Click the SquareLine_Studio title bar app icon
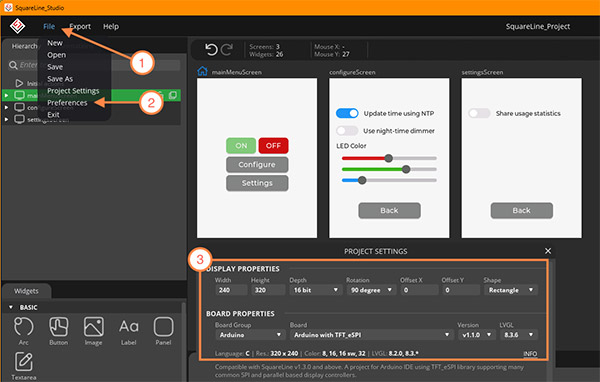Image resolution: width=600 pixels, height=382 pixels. click(x=8, y=8)
